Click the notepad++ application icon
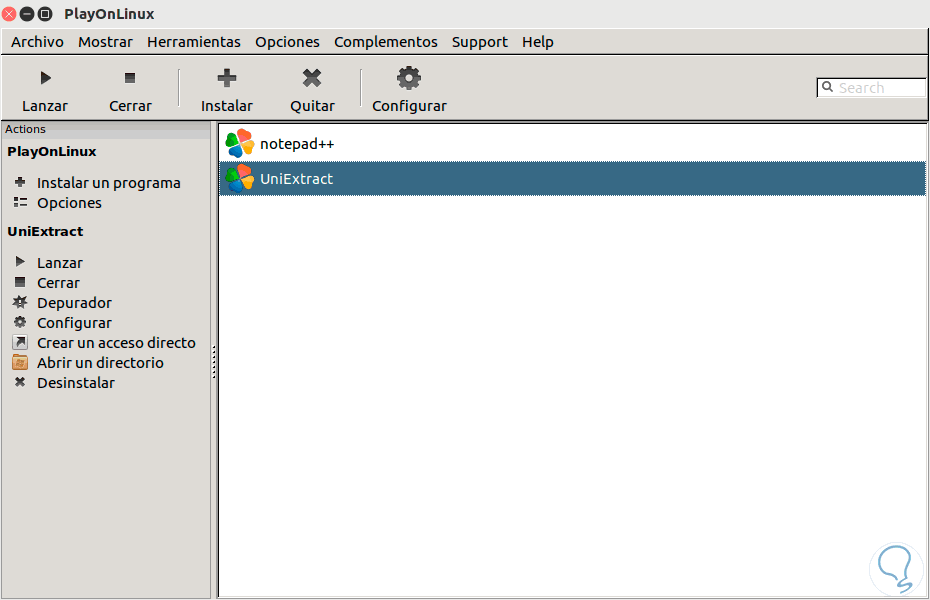930x600 pixels. 240,143
